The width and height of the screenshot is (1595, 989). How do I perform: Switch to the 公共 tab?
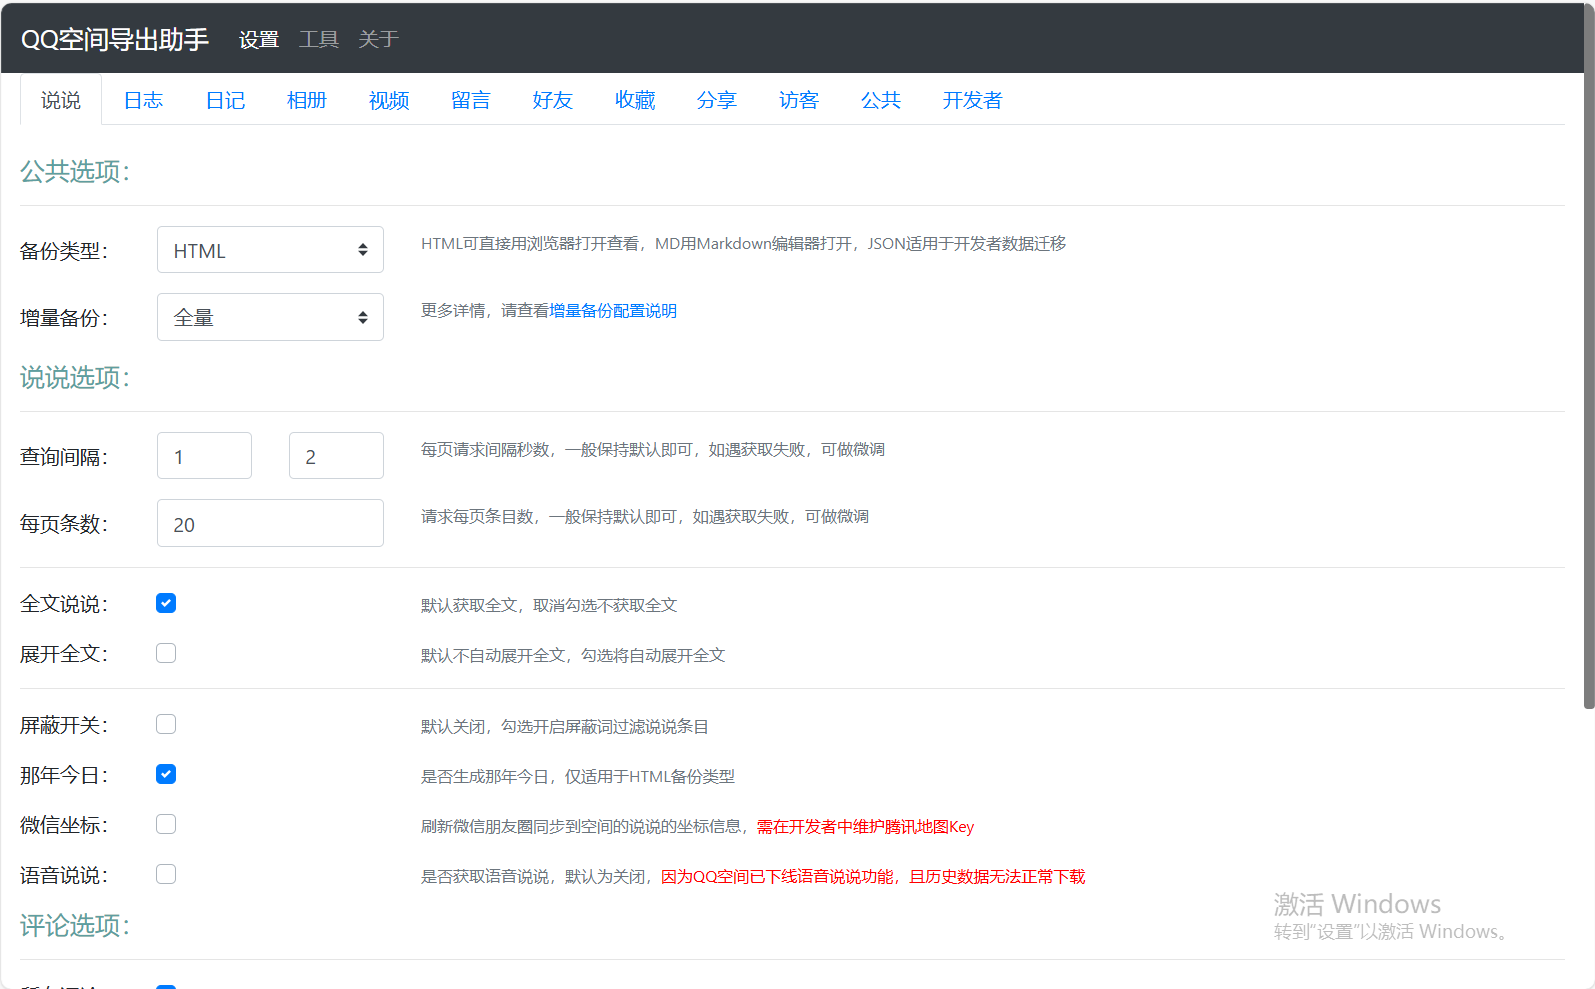click(881, 100)
